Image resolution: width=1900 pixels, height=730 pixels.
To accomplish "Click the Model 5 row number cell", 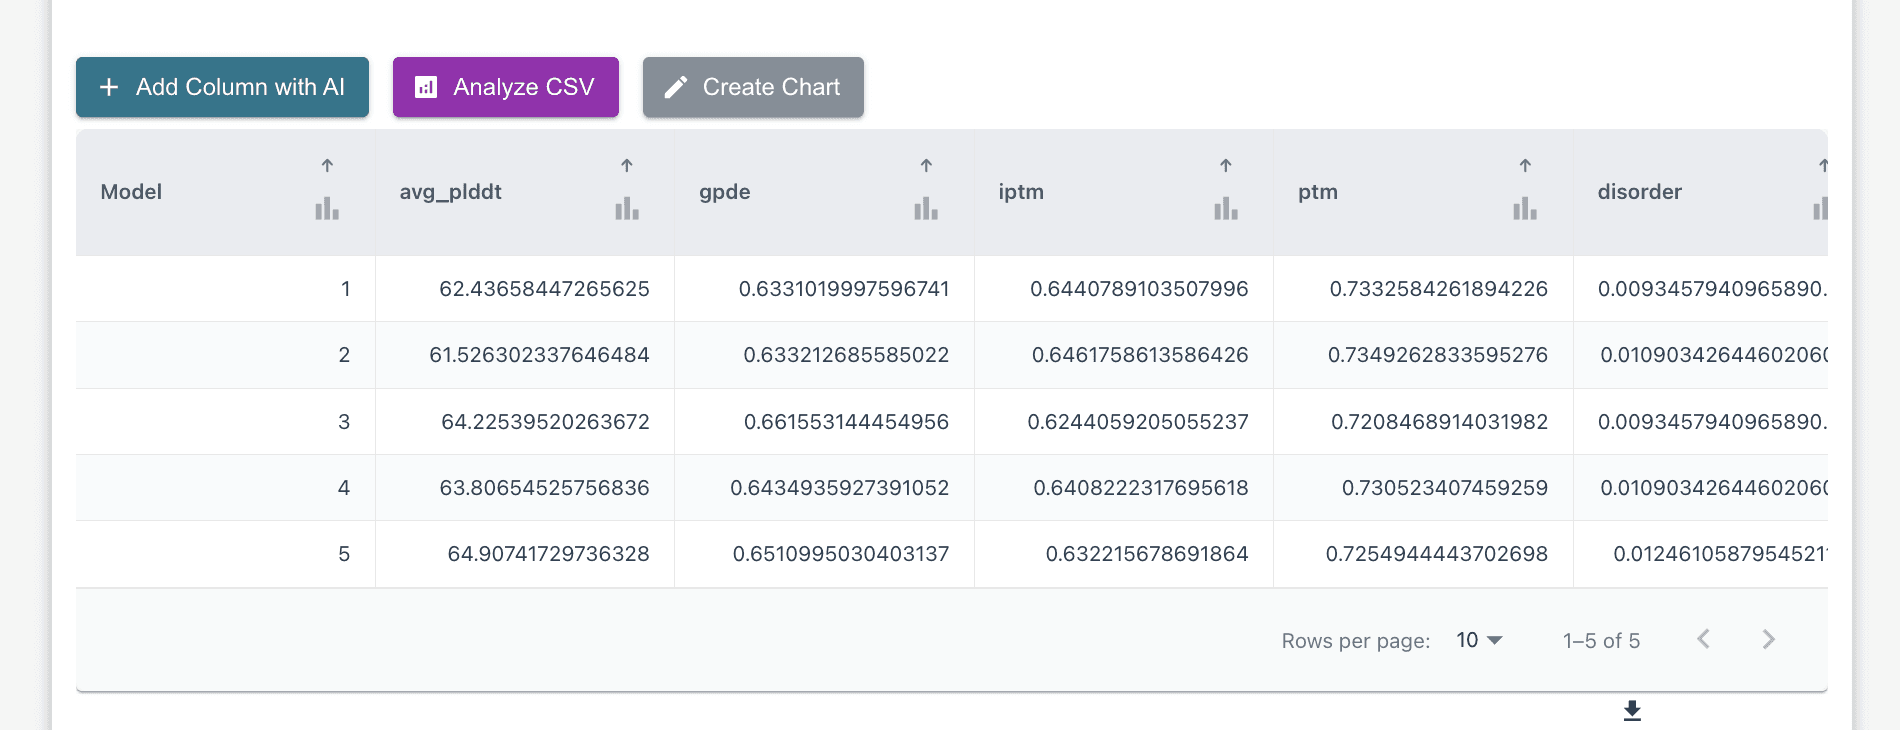I will point(344,554).
